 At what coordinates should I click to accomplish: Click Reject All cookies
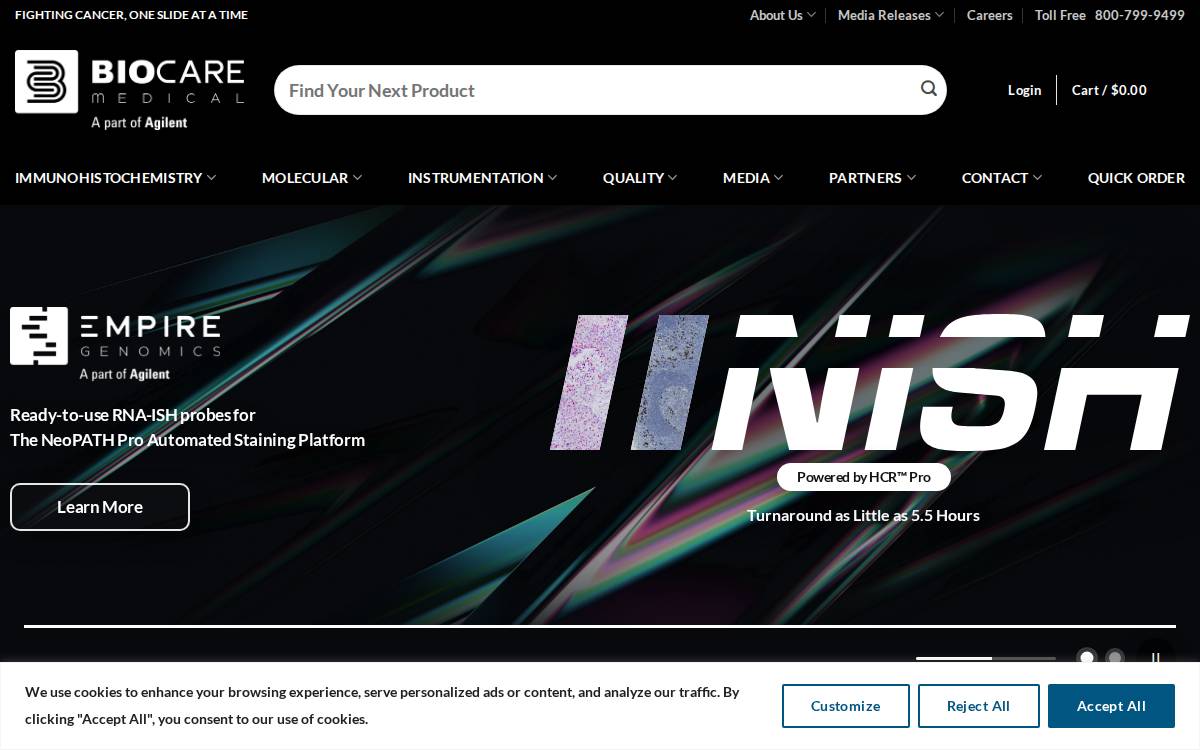(978, 706)
